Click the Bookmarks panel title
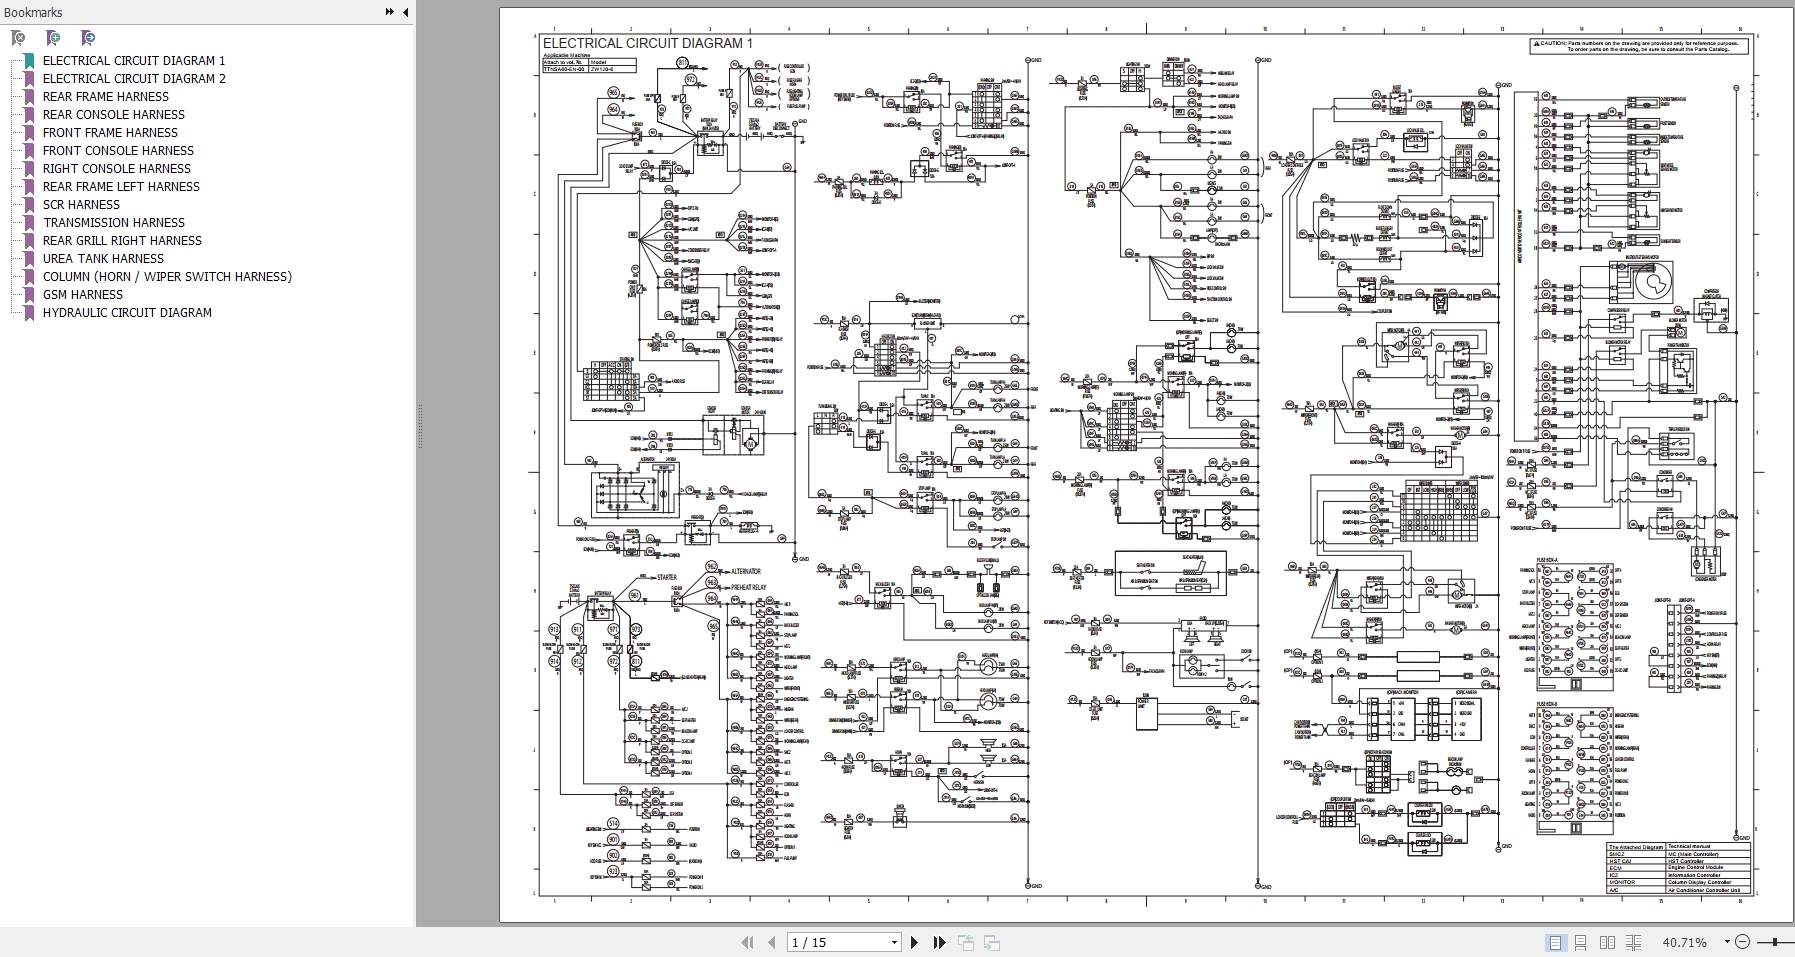 tap(33, 12)
